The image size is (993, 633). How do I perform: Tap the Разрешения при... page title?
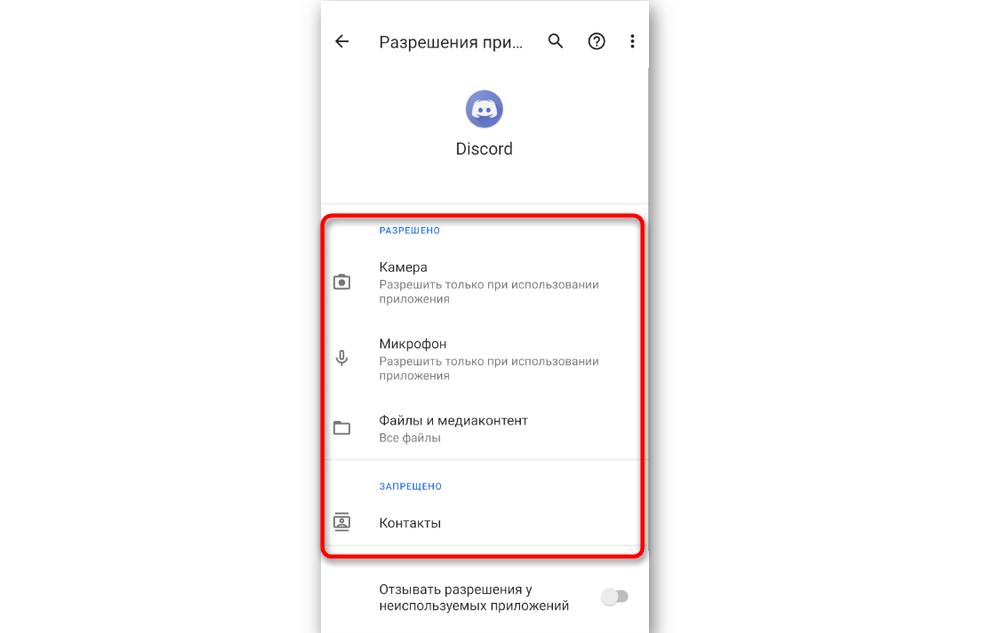click(x=451, y=42)
